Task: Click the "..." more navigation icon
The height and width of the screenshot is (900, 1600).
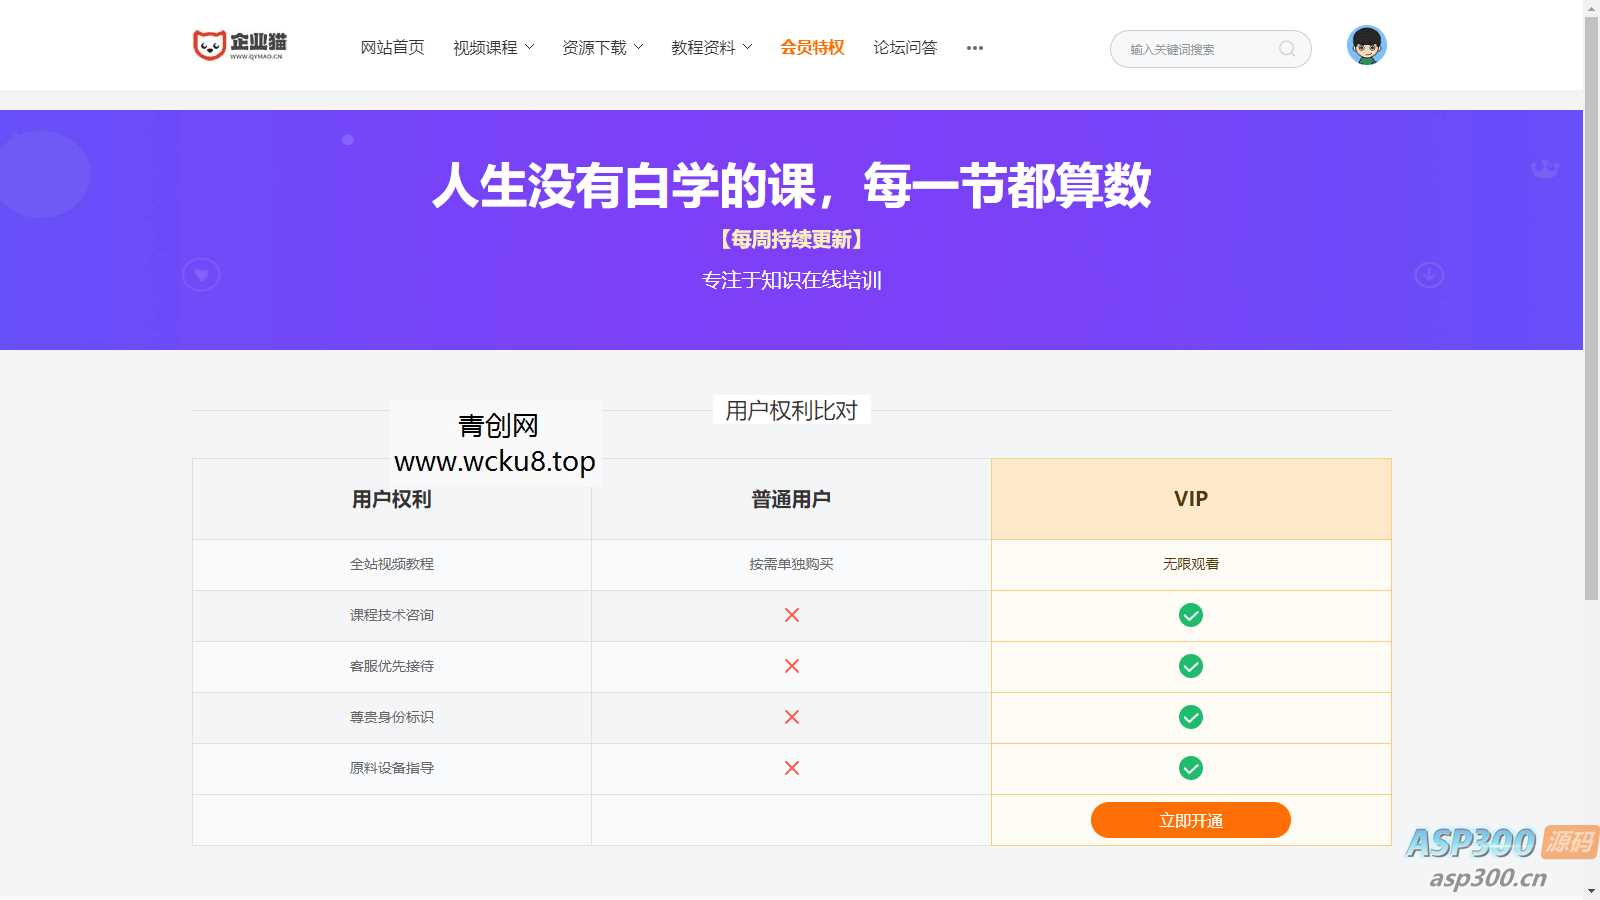Action: pyautogui.click(x=974, y=47)
